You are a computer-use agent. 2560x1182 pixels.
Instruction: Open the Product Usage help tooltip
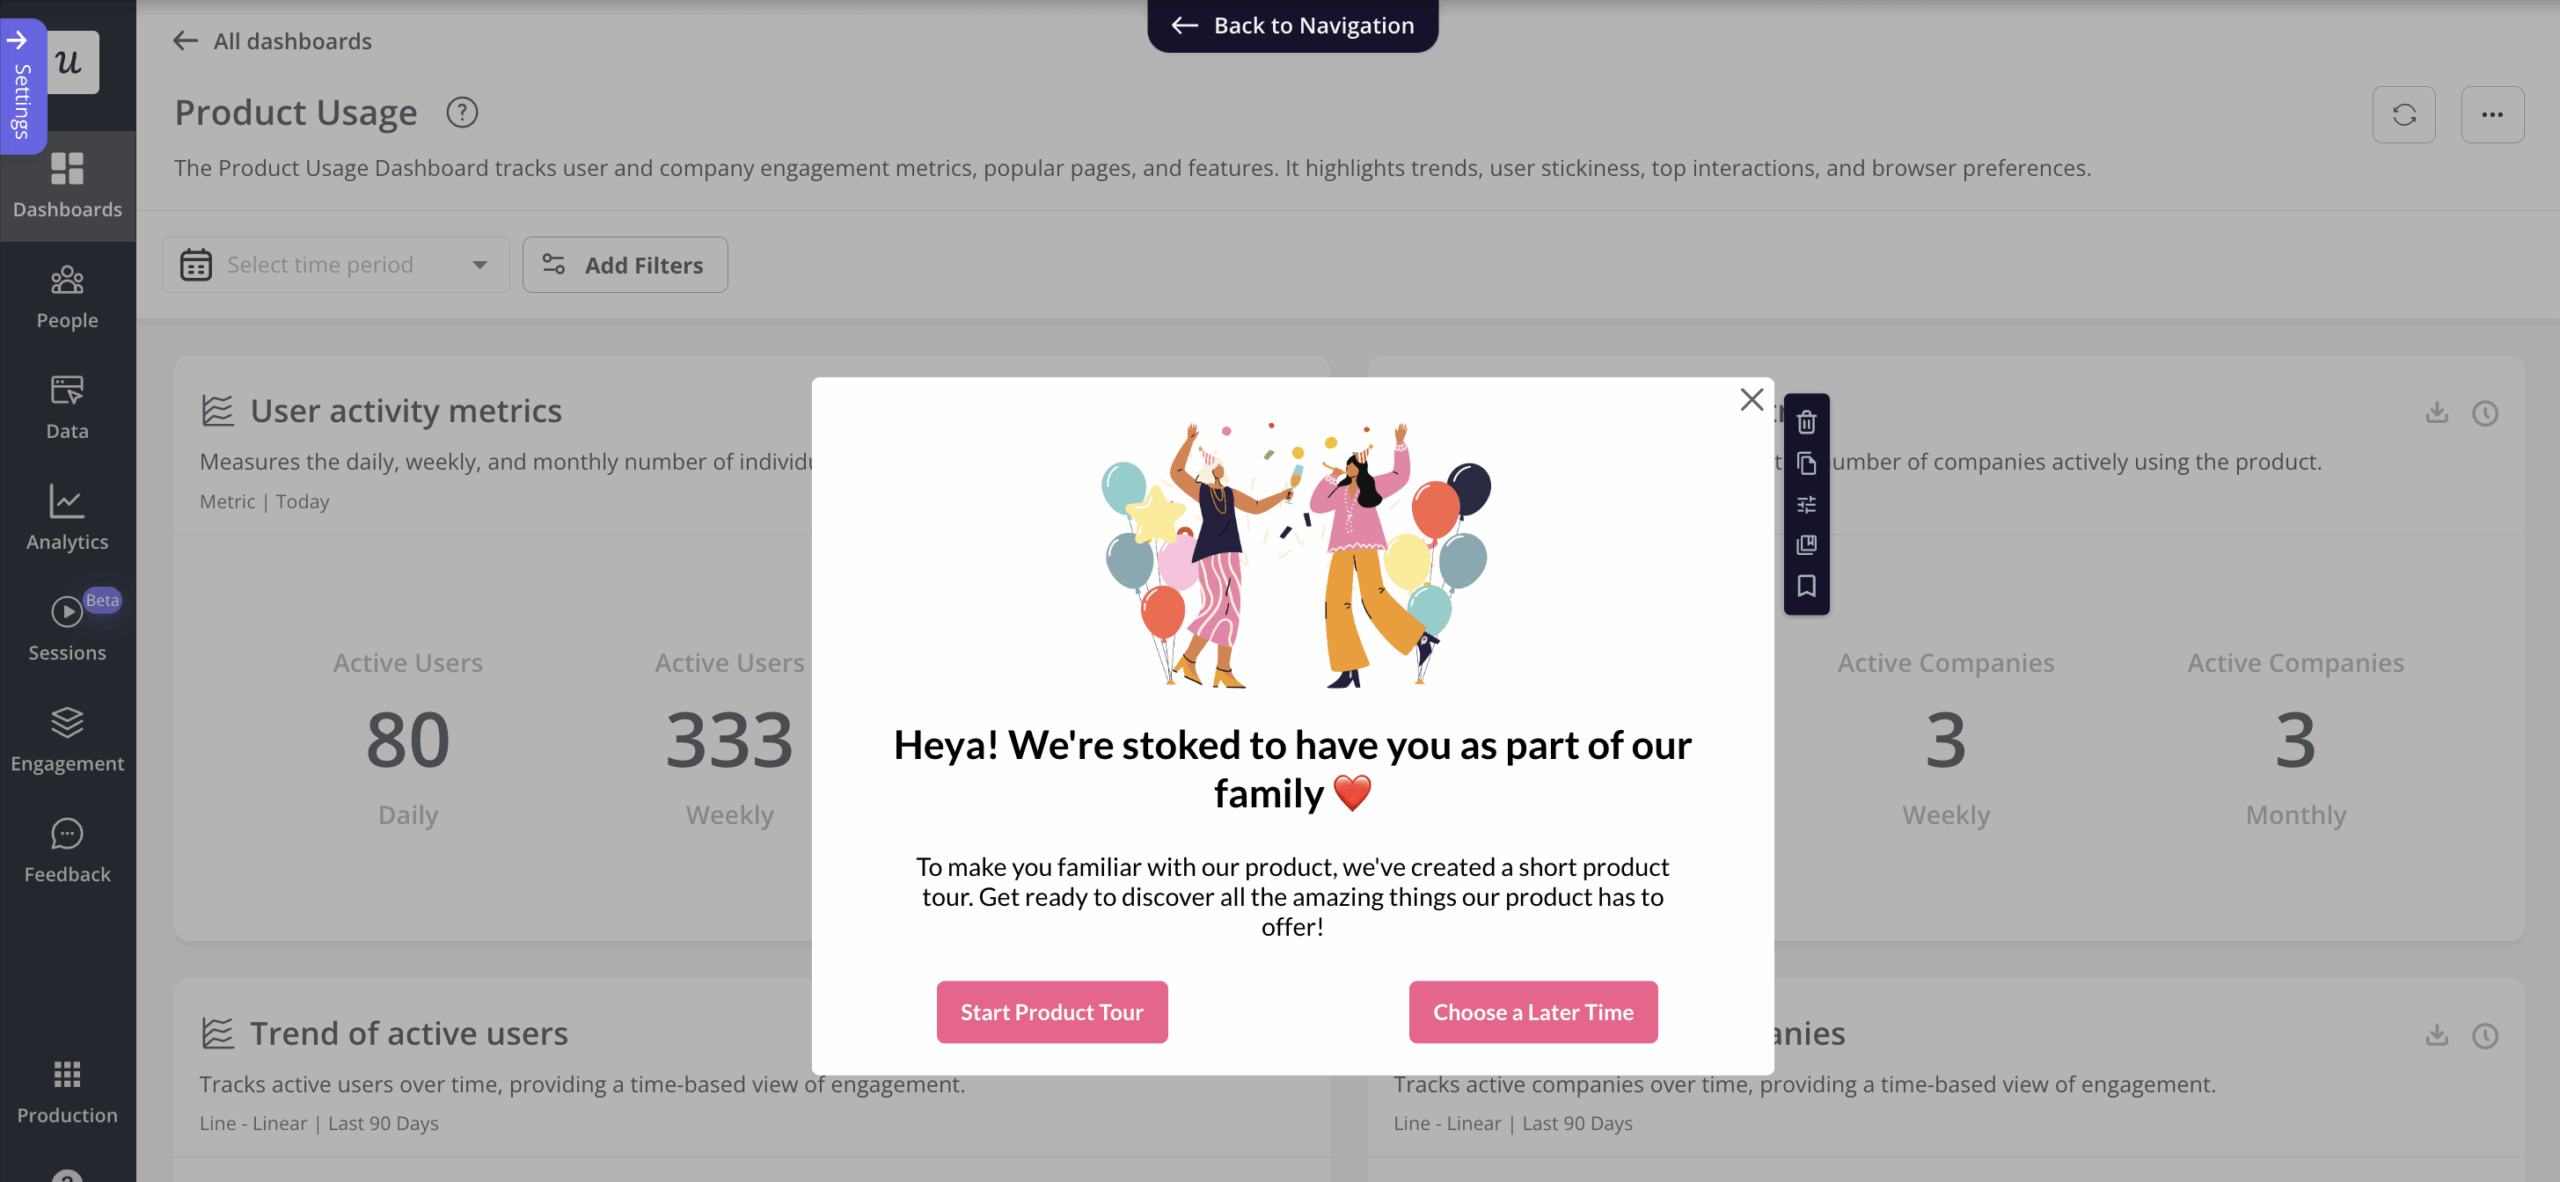click(461, 112)
